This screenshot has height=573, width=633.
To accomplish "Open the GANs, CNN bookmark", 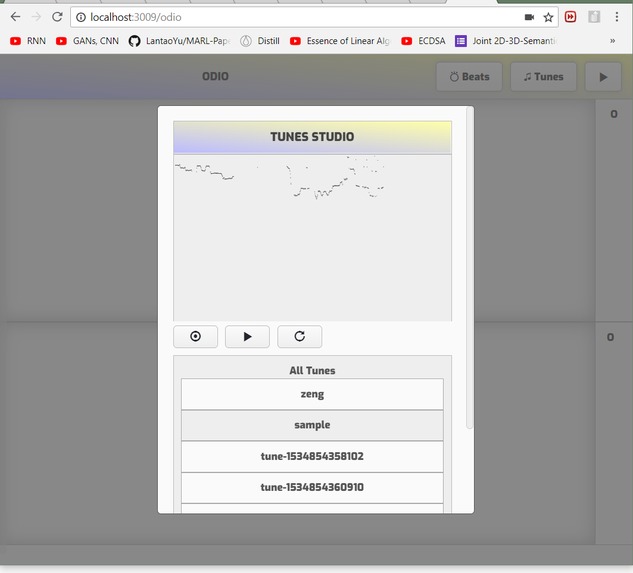I will (x=88, y=41).
